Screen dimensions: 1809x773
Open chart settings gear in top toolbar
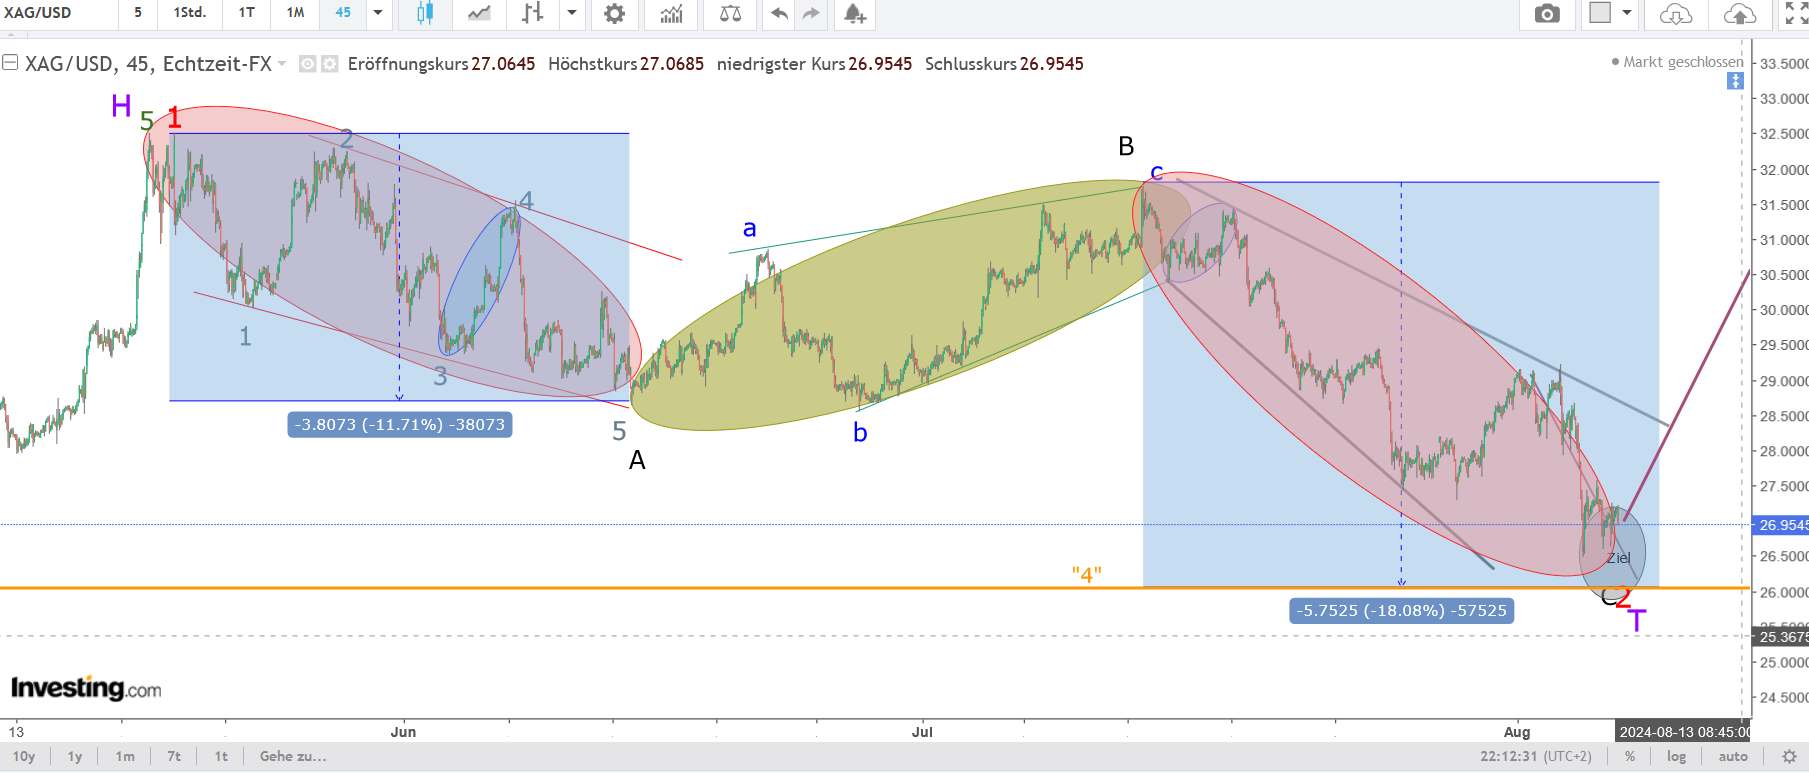point(614,13)
